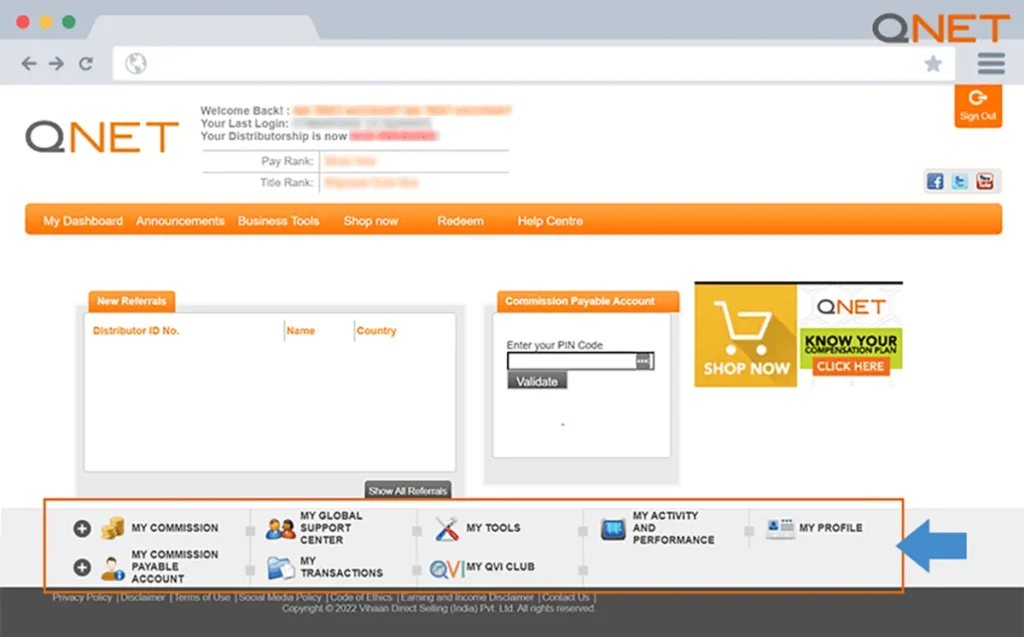Viewport: 1024px width, 637px height.
Task: Open Disclaimer footer link
Action: (142, 597)
